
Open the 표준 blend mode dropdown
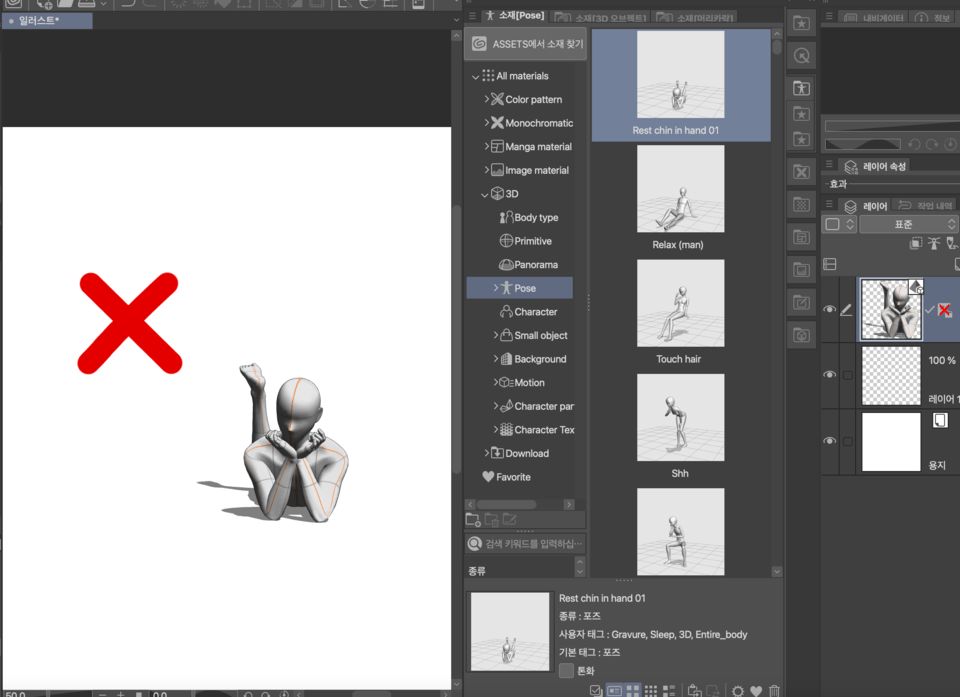coord(904,223)
